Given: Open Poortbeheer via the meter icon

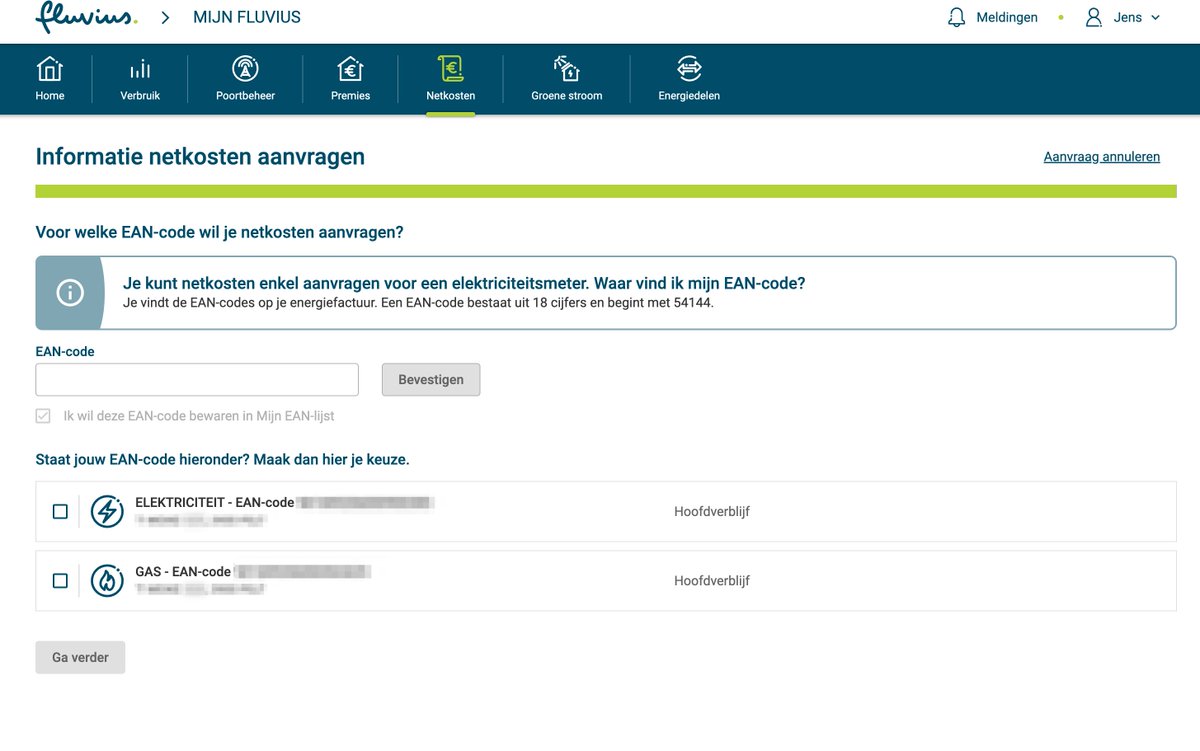Looking at the screenshot, I should 244,70.
